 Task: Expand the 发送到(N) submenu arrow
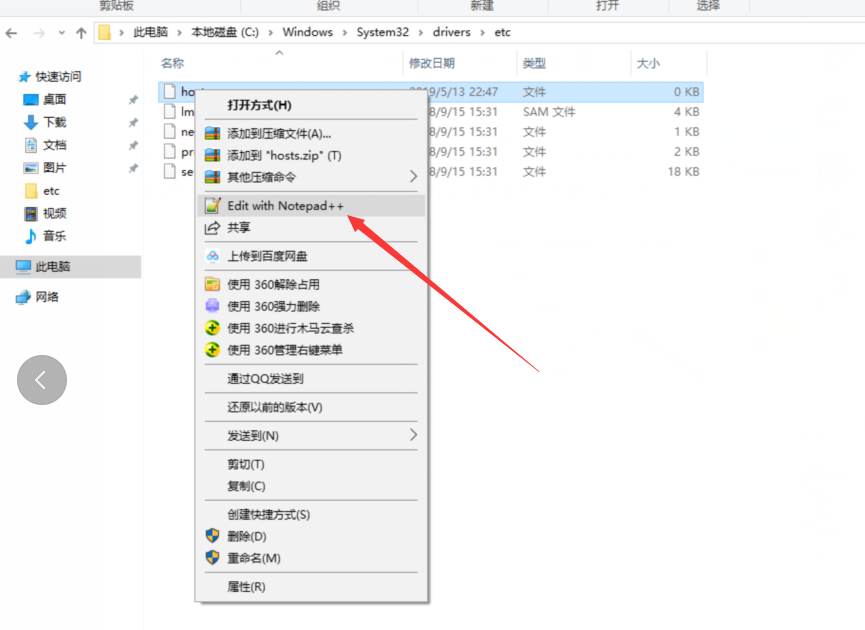point(413,435)
